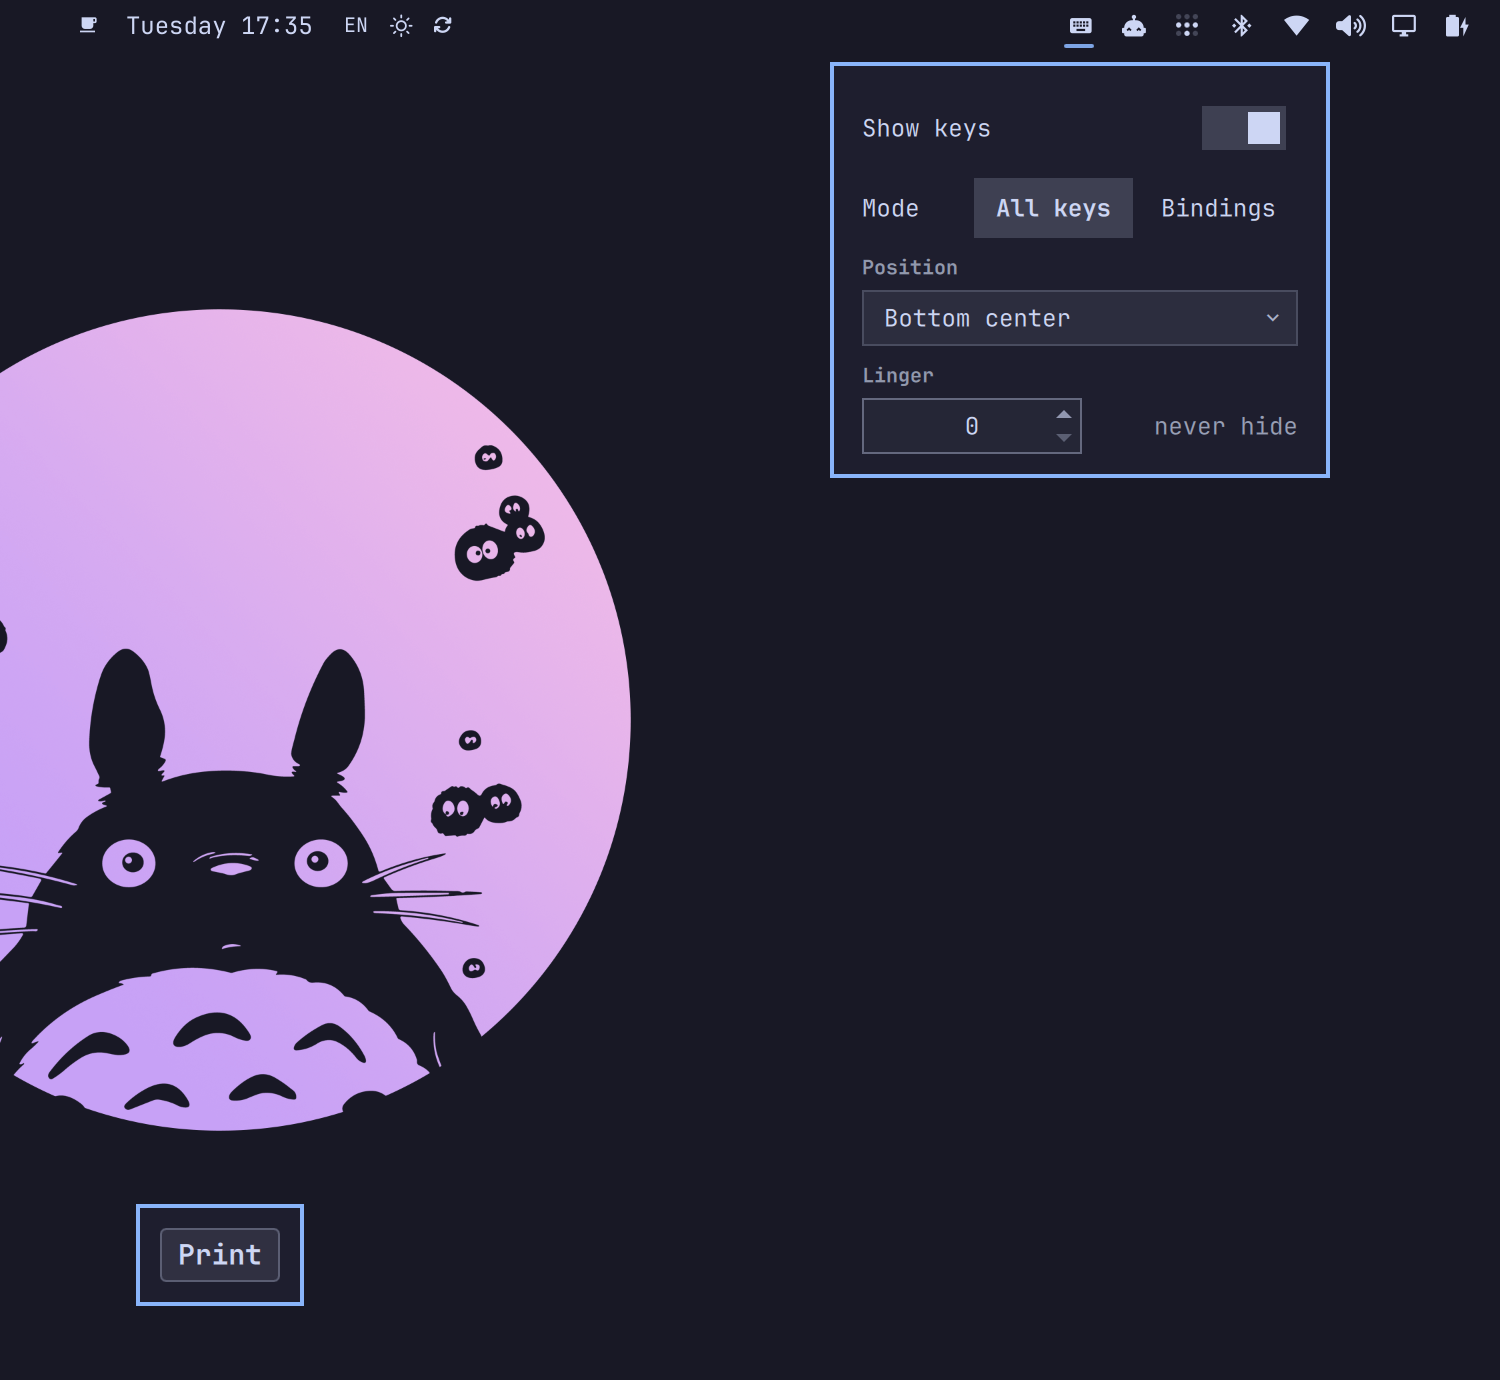
Task: Click the monitor display icon
Action: (x=1404, y=26)
